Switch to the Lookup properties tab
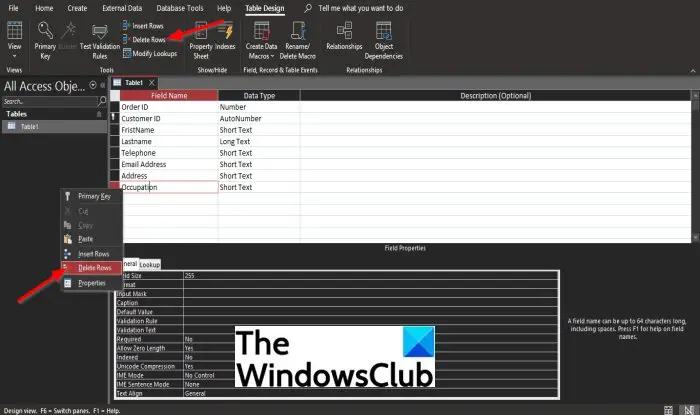Screen dimensions: 700x415 (150, 265)
